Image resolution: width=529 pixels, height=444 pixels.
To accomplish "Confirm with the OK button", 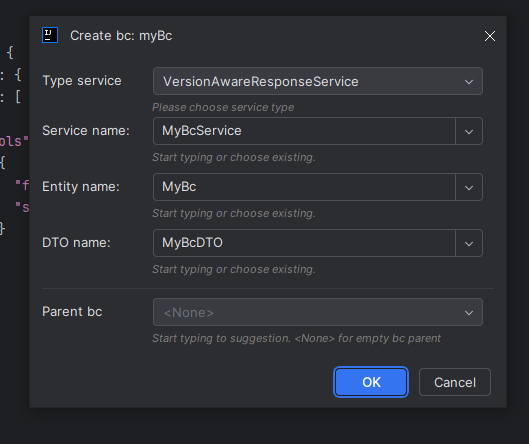I will pyautogui.click(x=371, y=382).
